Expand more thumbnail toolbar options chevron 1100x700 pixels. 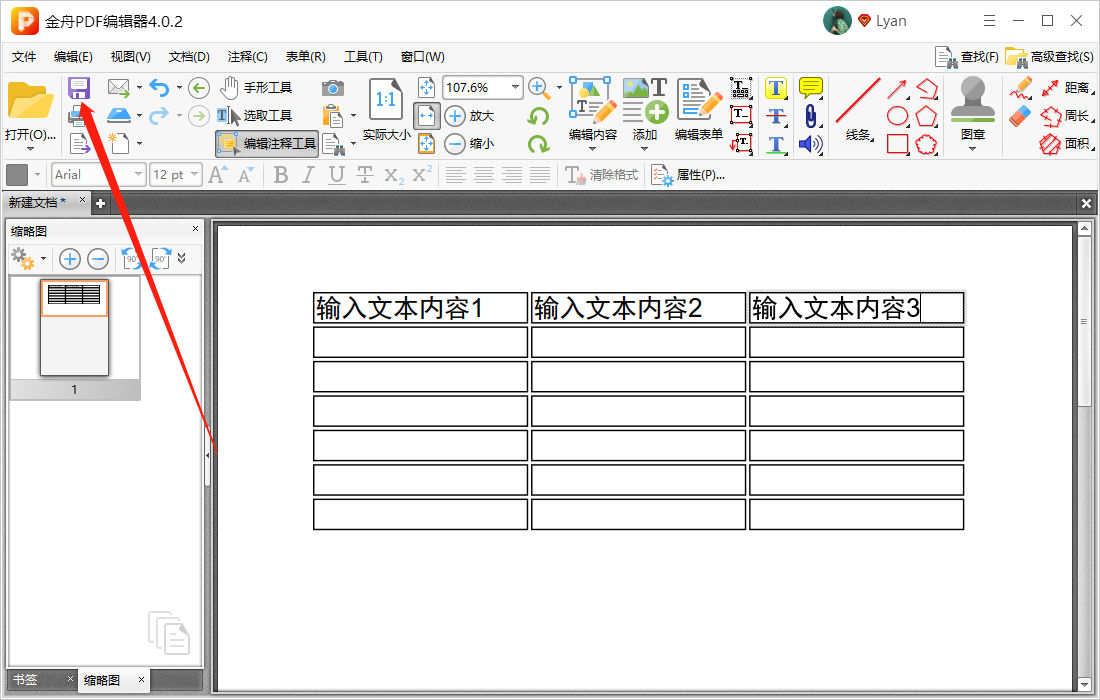182,259
